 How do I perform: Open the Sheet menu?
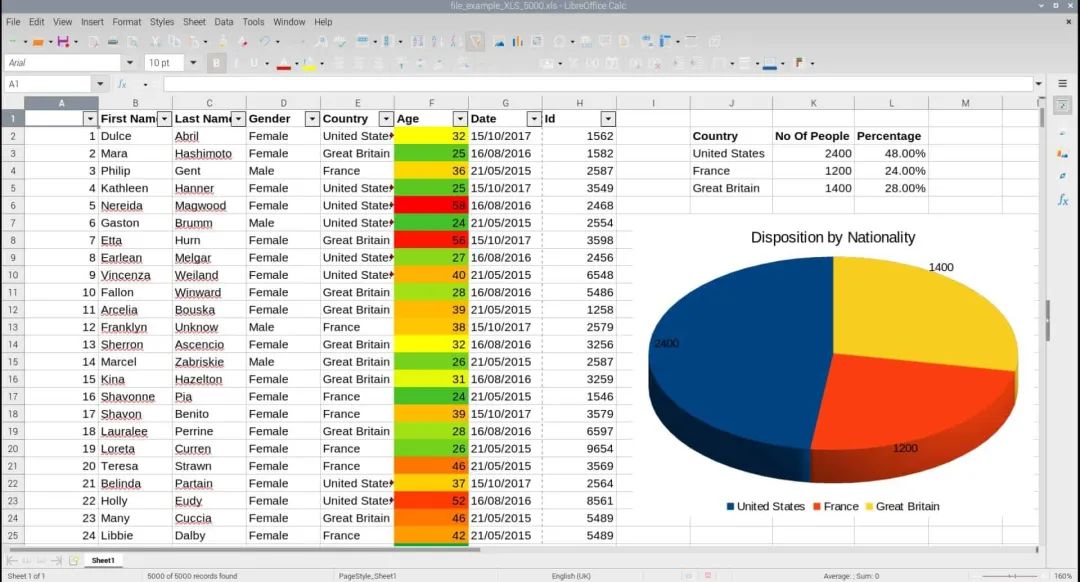click(x=194, y=22)
